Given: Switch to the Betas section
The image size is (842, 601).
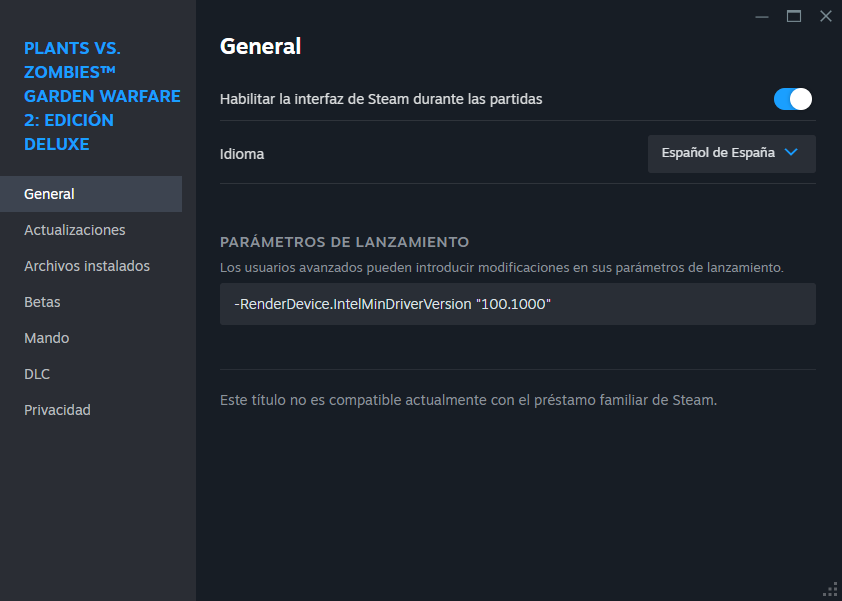Looking at the screenshot, I should click(x=91, y=302).
